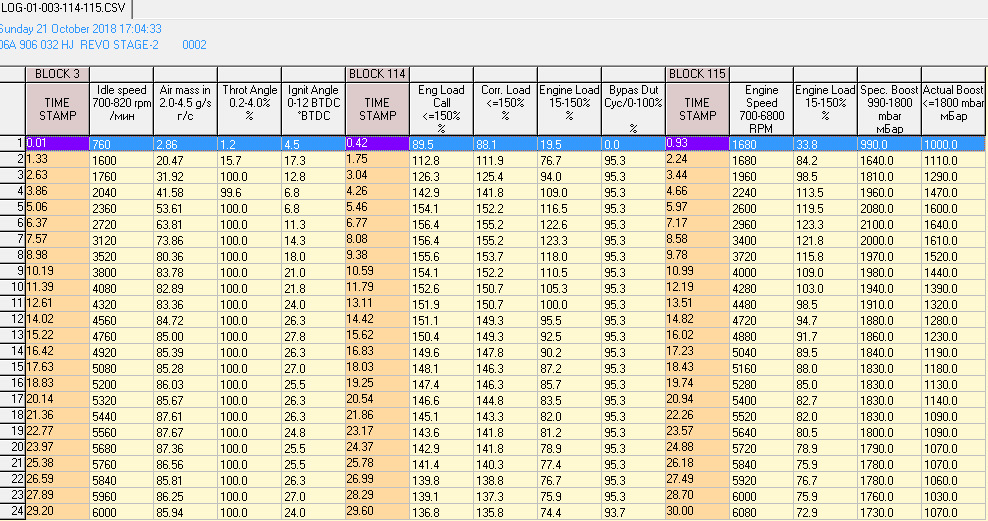Select actual boost cell 1000.0
Image resolution: width=988 pixels, height=521 pixels.
[953, 144]
